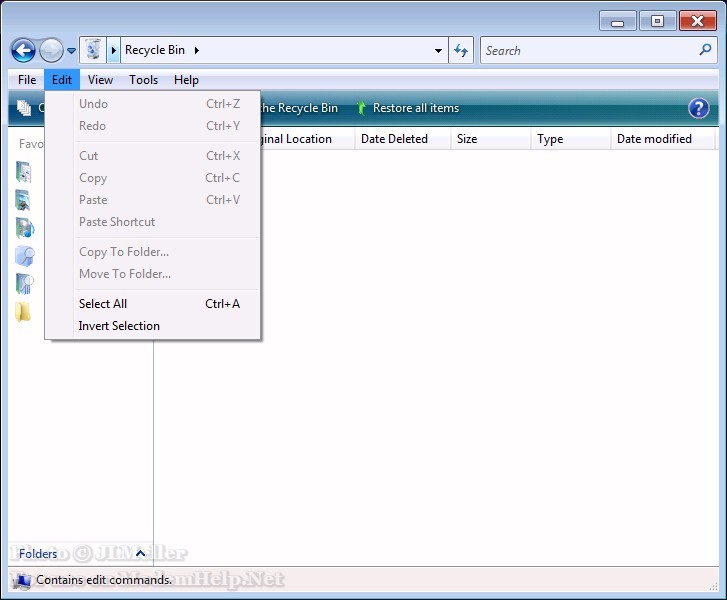Click the disabled Paste entry
Screen dimensions: 727x600
click(x=153, y=200)
